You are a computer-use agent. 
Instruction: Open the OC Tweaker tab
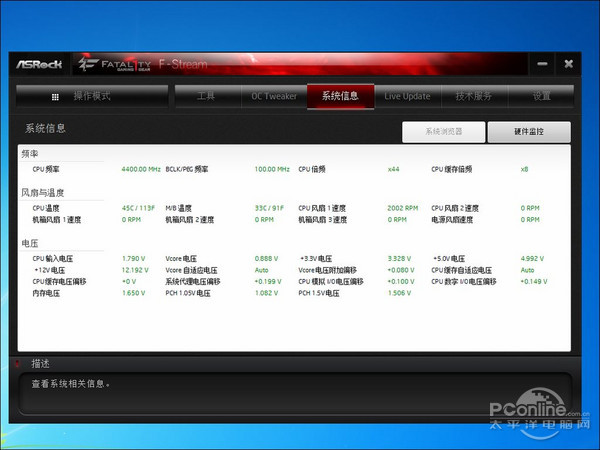coord(274,96)
